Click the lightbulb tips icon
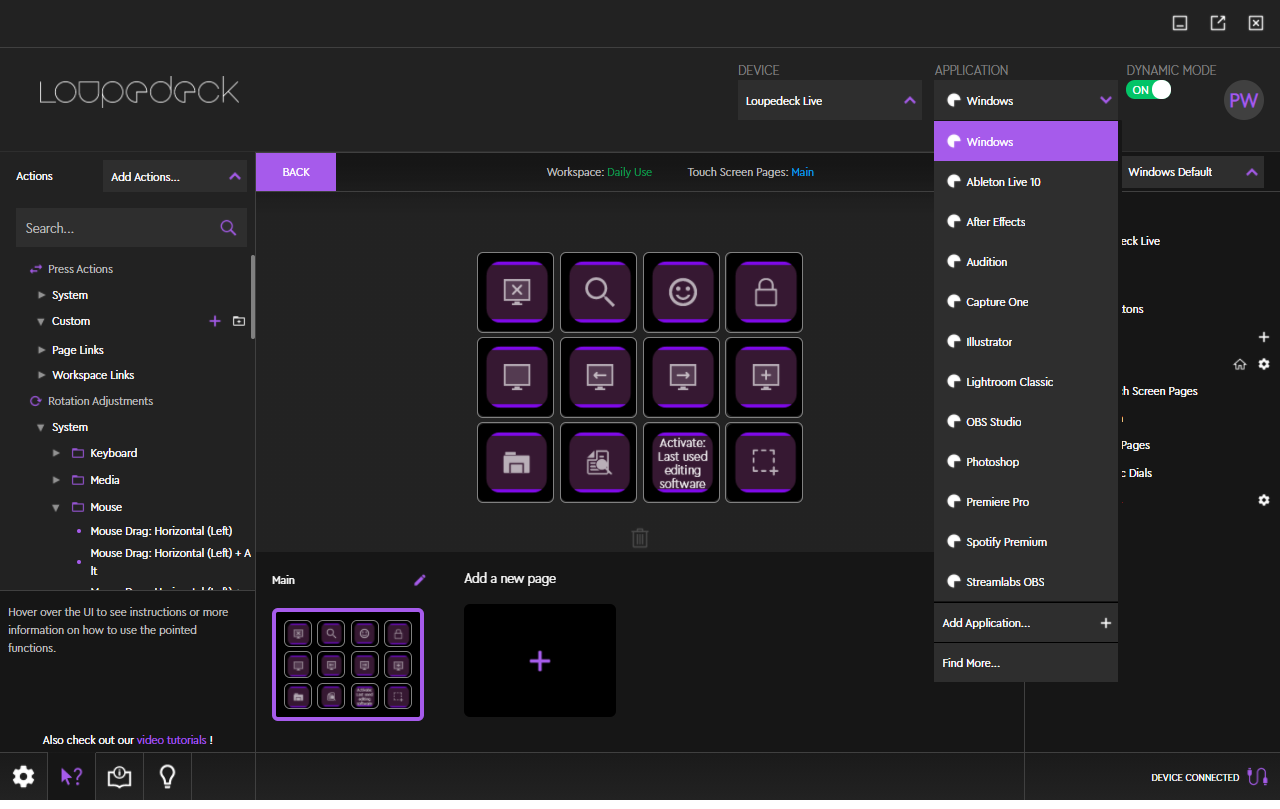Viewport: 1280px width, 809px height. tap(167, 777)
